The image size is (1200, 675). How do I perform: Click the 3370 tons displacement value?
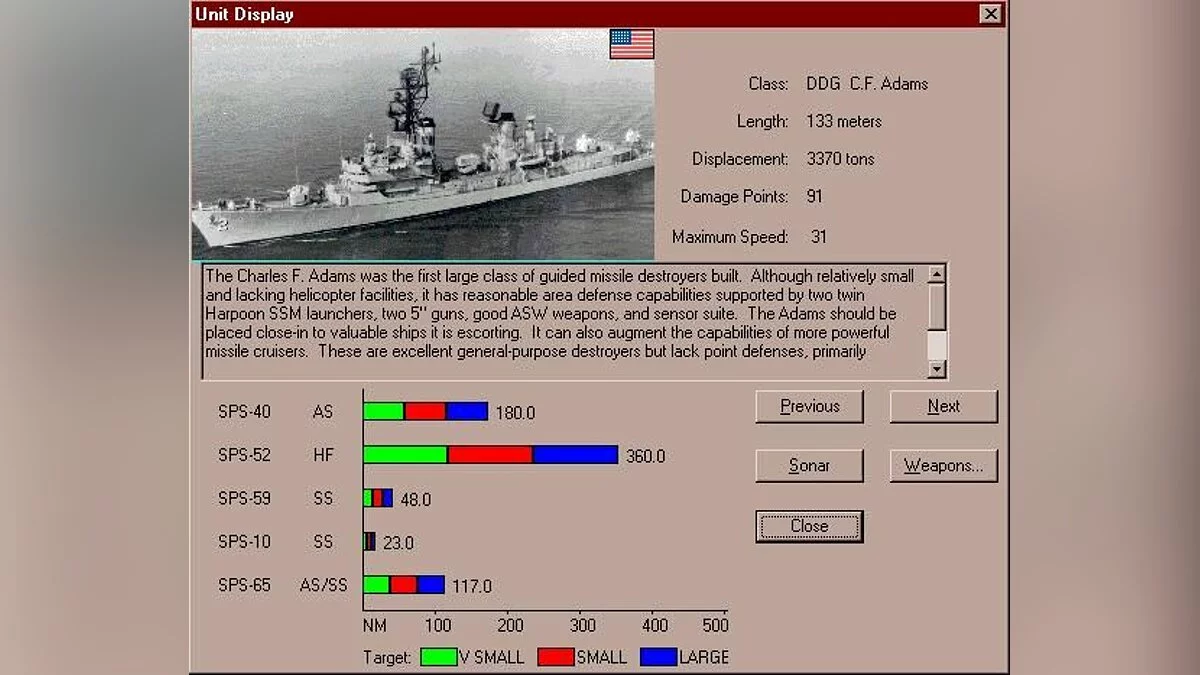point(840,159)
